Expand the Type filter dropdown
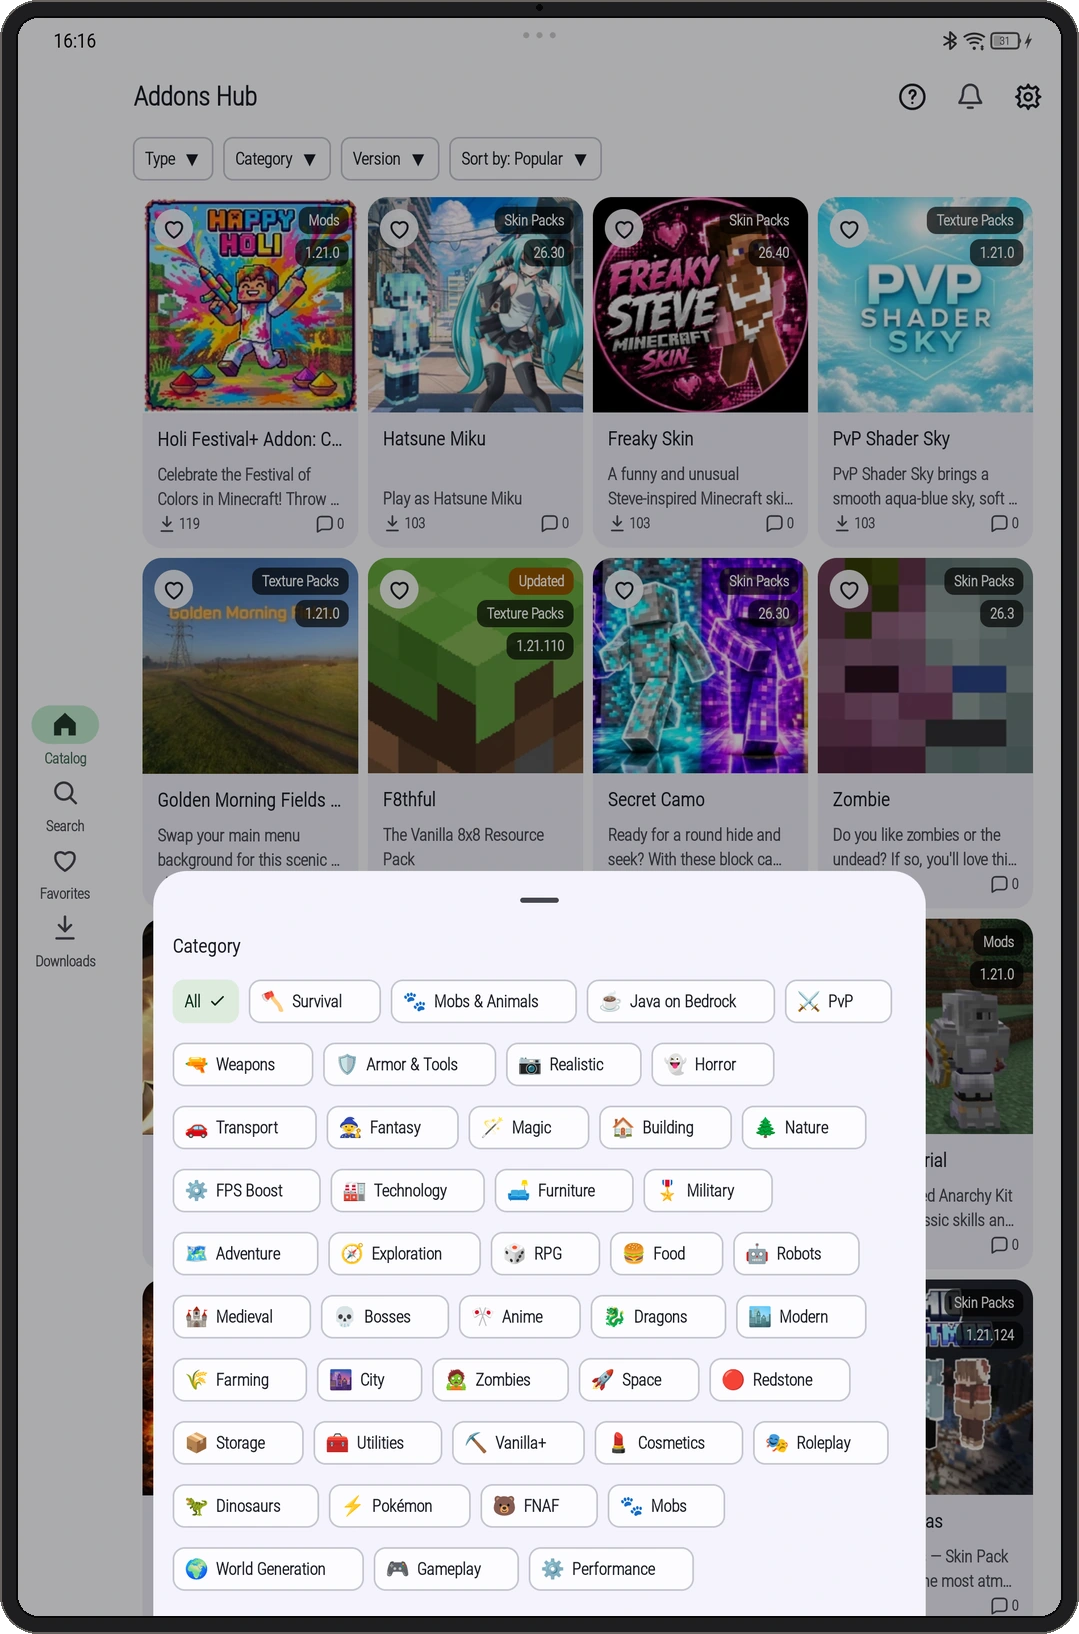 (x=173, y=159)
